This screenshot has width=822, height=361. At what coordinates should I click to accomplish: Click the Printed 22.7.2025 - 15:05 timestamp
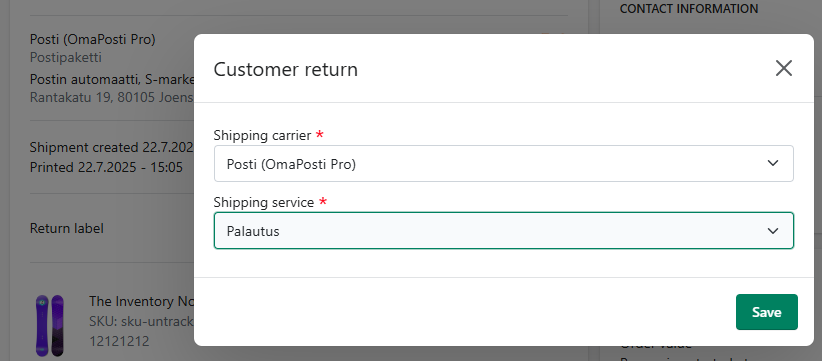coord(106,168)
